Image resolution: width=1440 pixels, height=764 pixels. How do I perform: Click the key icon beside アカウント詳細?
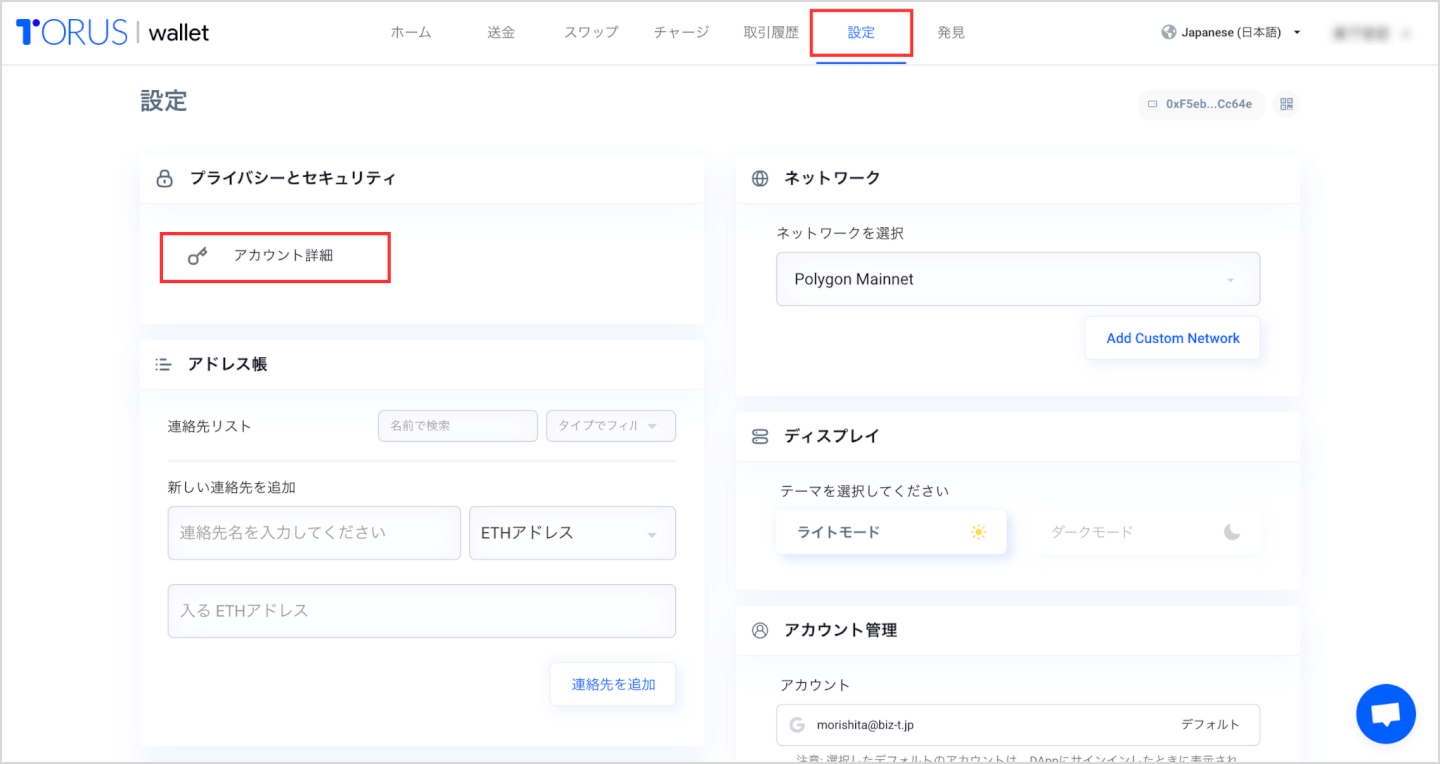[x=197, y=256]
